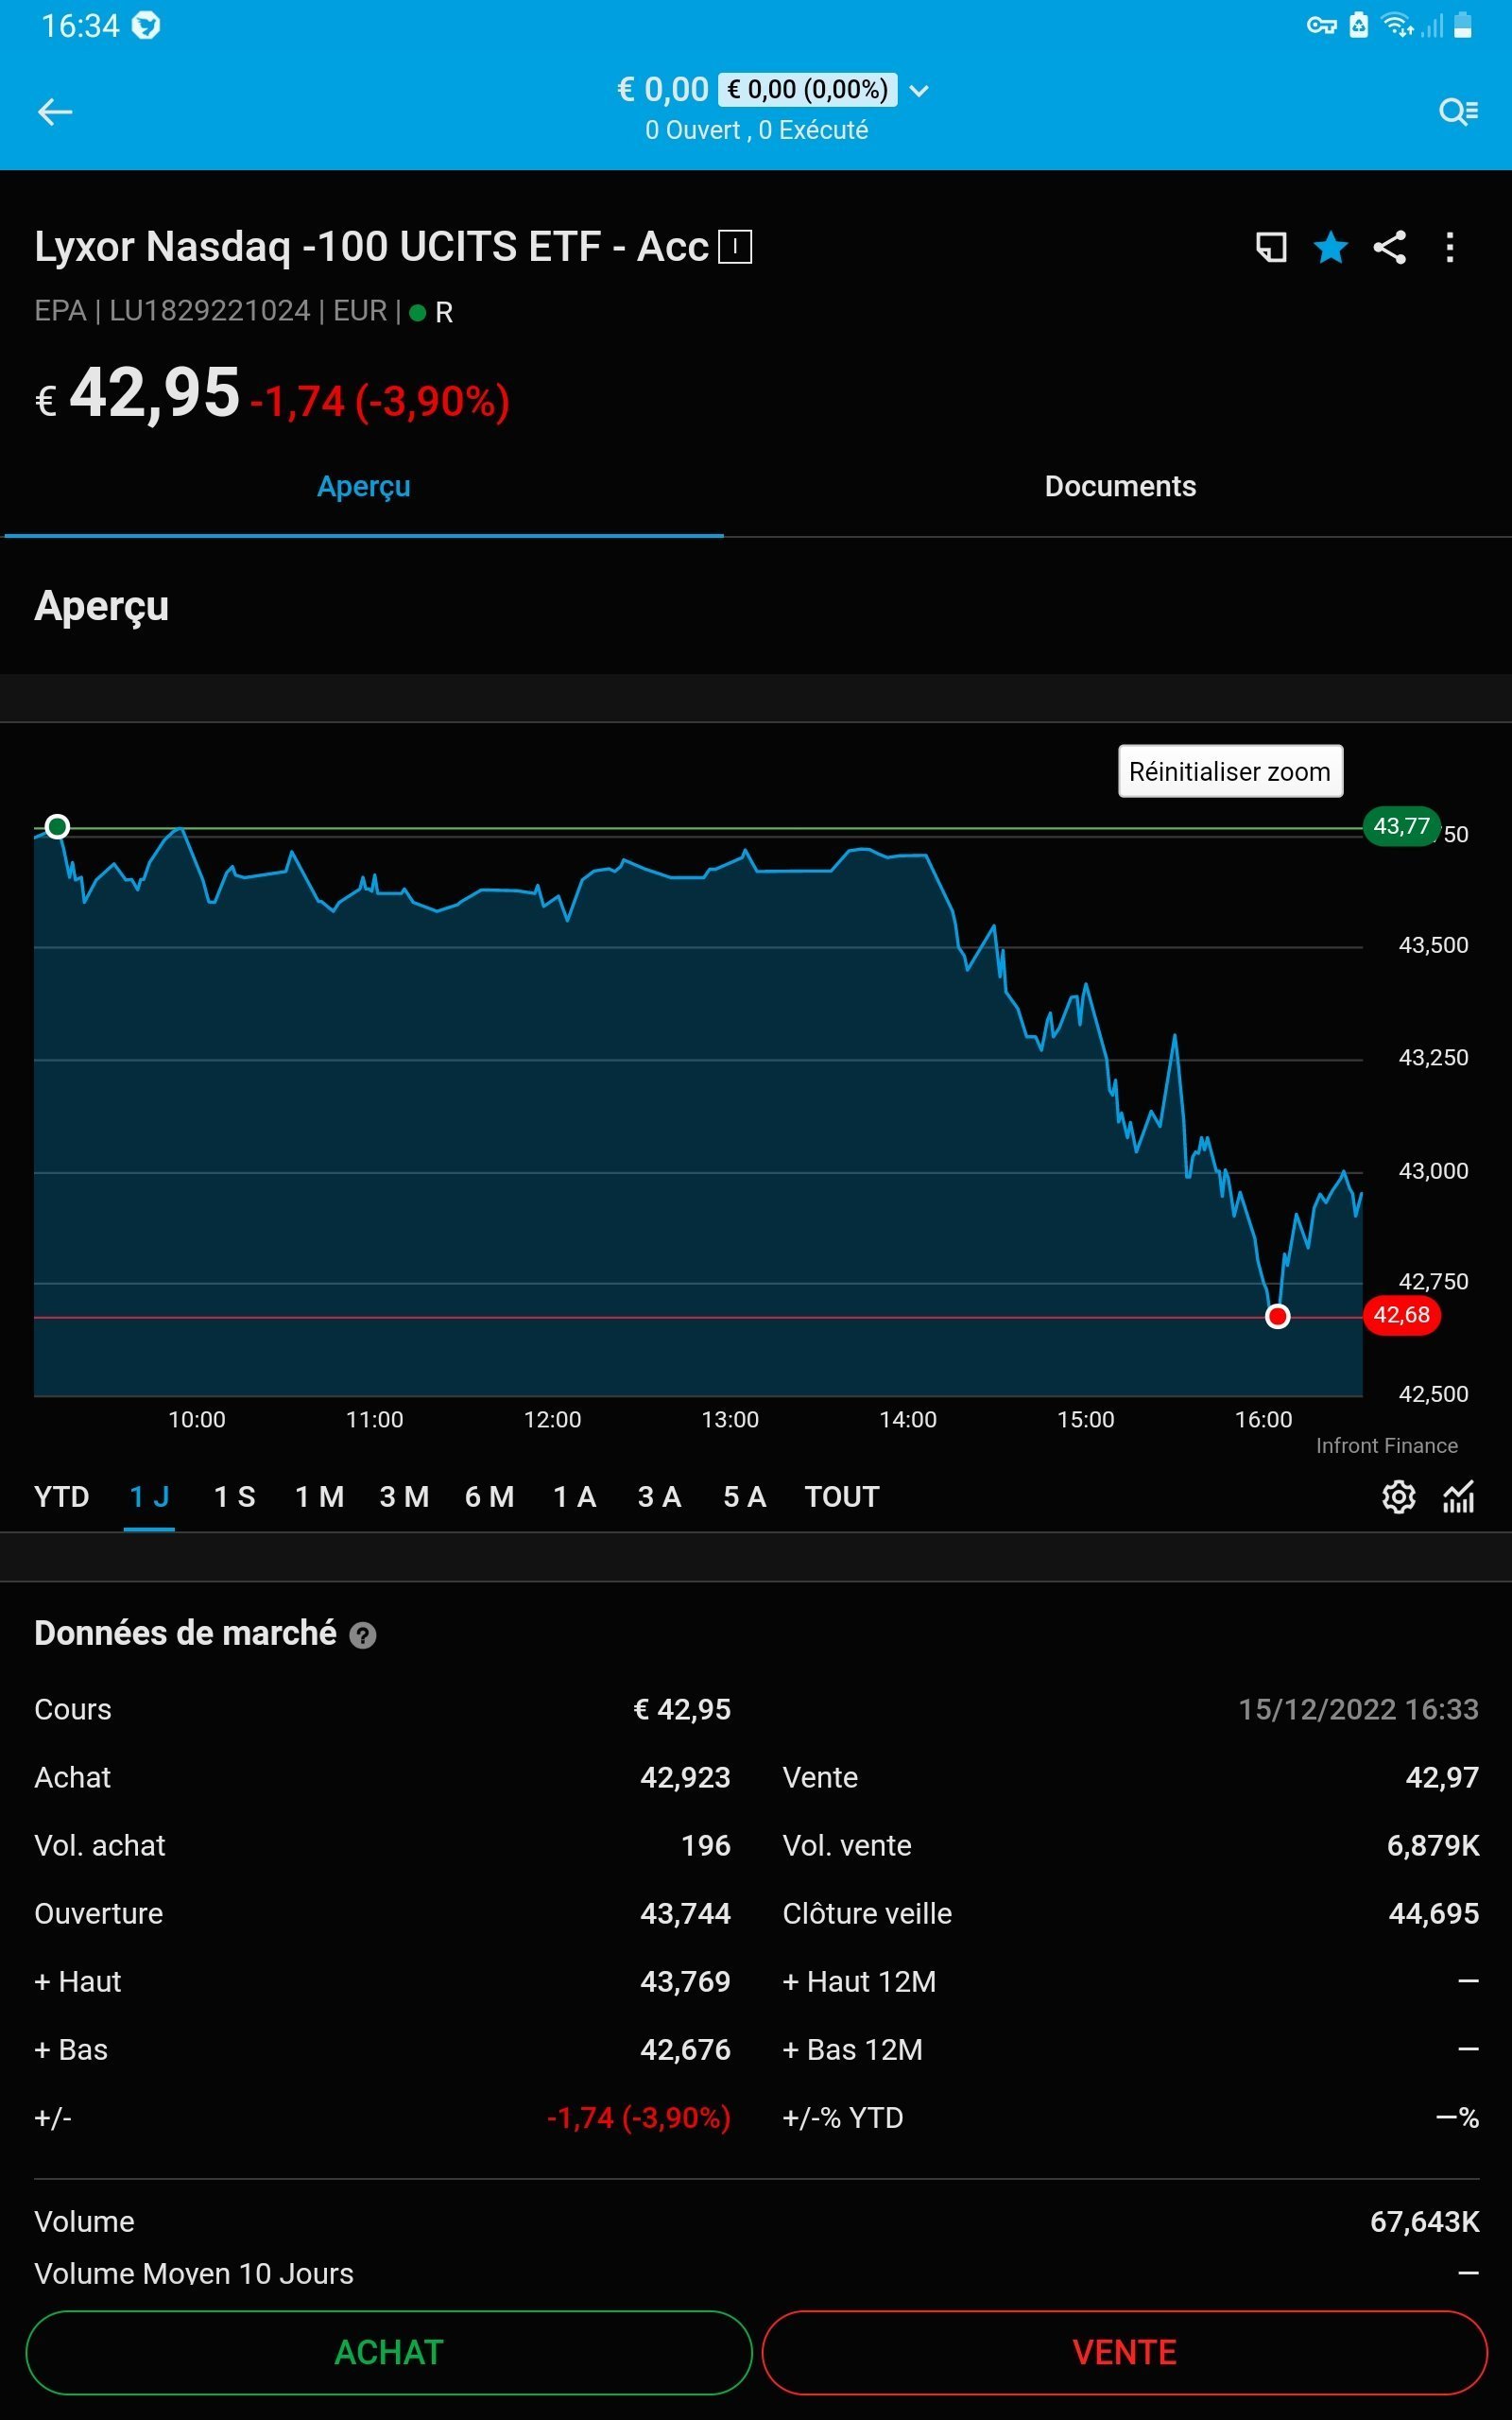The image size is (1512, 2420).
Task: Open the note icon beside the star
Action: click(1271, 247)
